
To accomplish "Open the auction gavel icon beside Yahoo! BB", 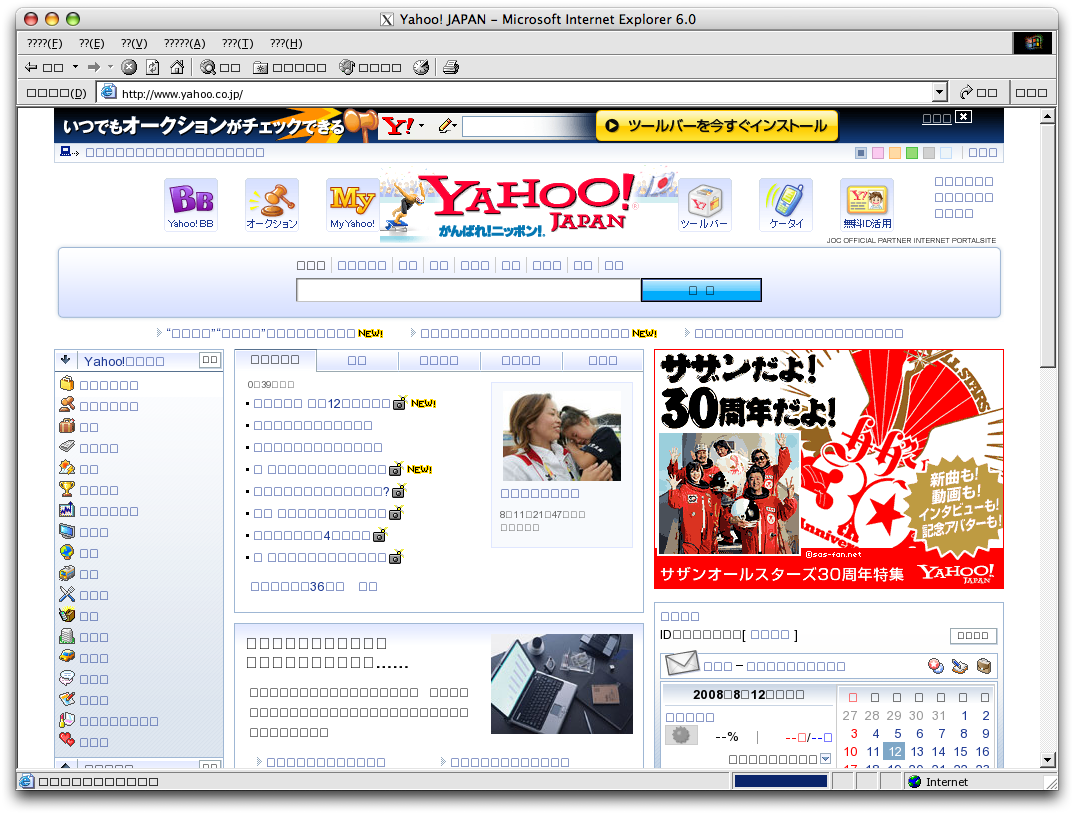I will tap(272, 204).
